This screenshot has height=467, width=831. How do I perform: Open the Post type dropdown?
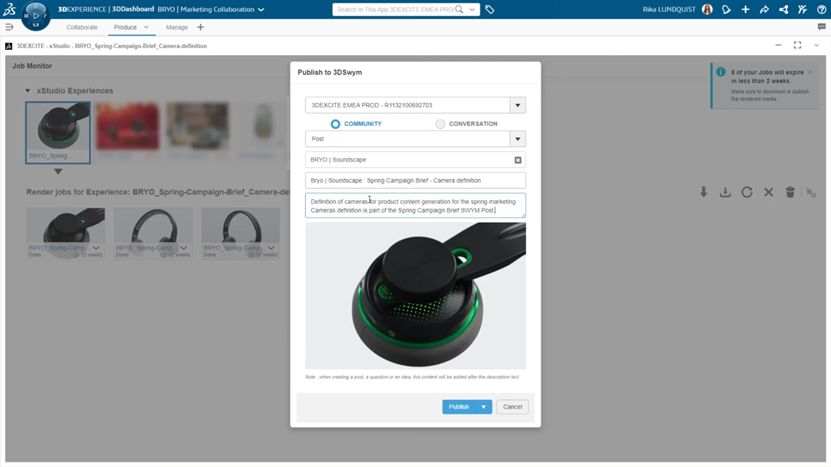tap(518, 139)
